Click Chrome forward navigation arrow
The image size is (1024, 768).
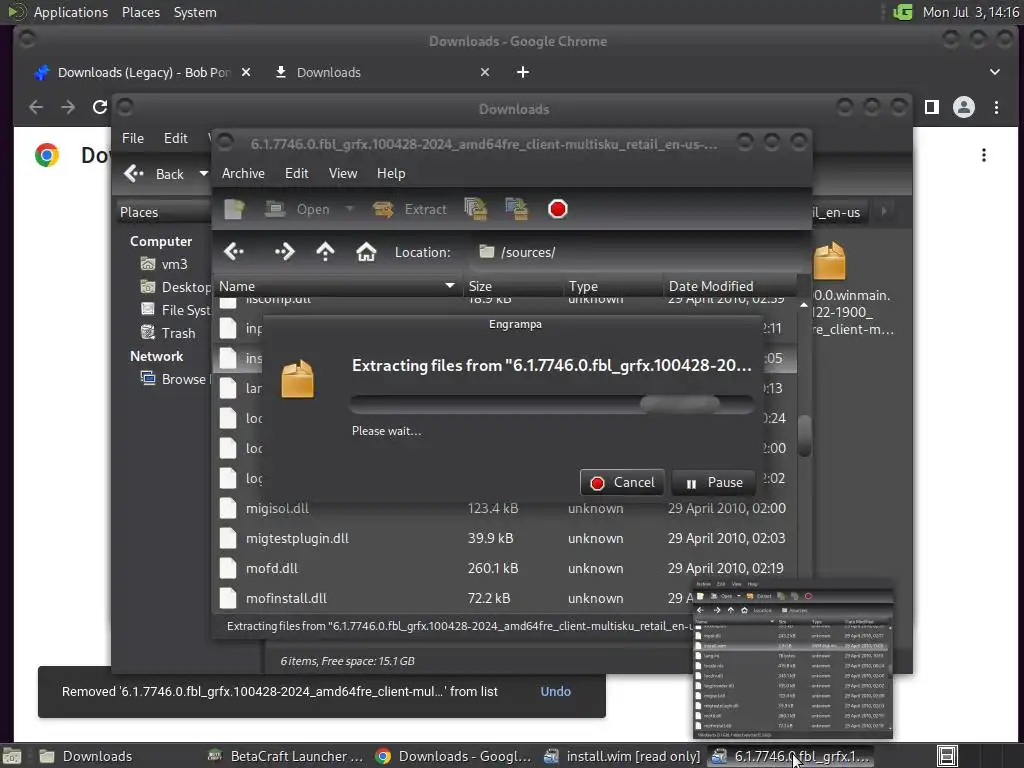[x=68, y=107]
